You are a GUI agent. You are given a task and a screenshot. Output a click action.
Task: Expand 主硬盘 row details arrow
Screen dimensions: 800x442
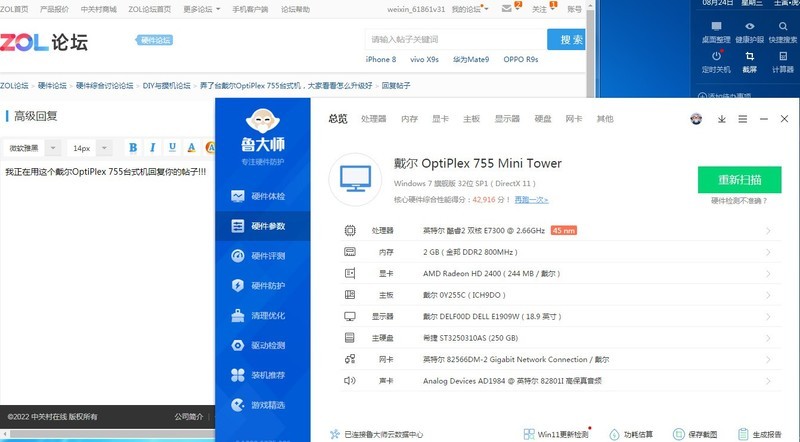pyautogui.click(x=768, y=338)
